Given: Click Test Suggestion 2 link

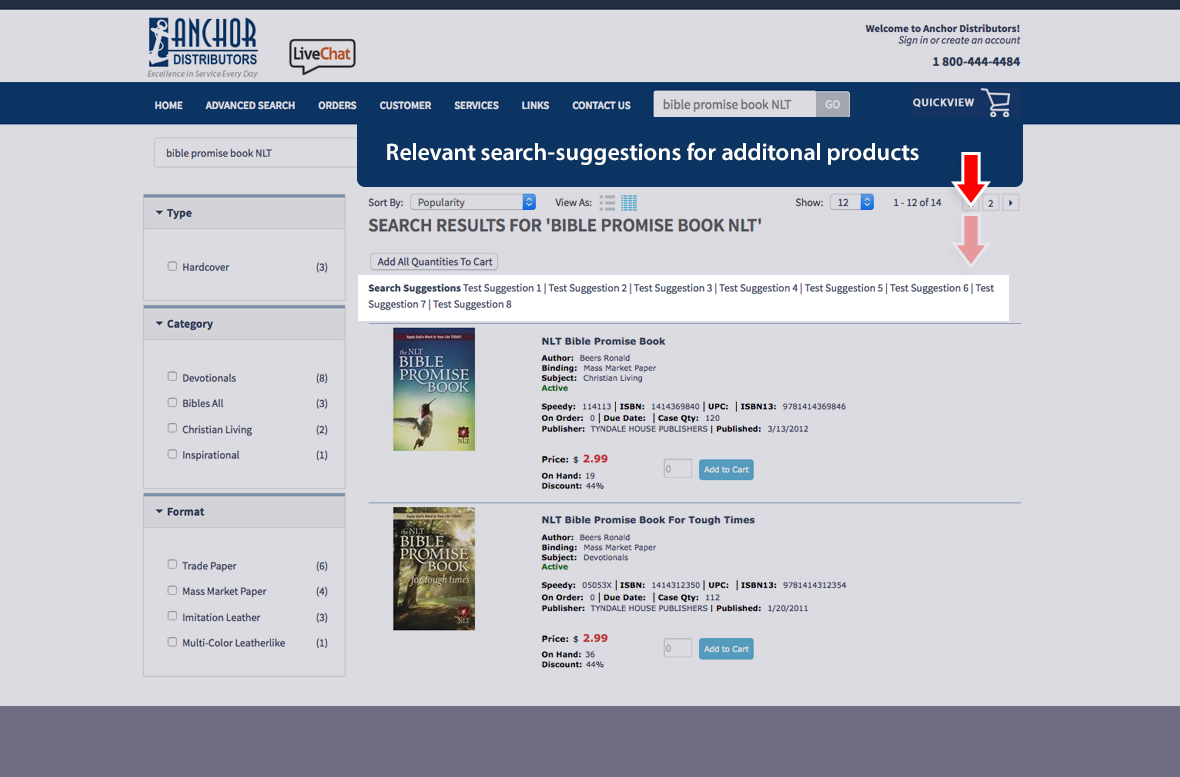Looking at the screenshot, I should [588, 288].
